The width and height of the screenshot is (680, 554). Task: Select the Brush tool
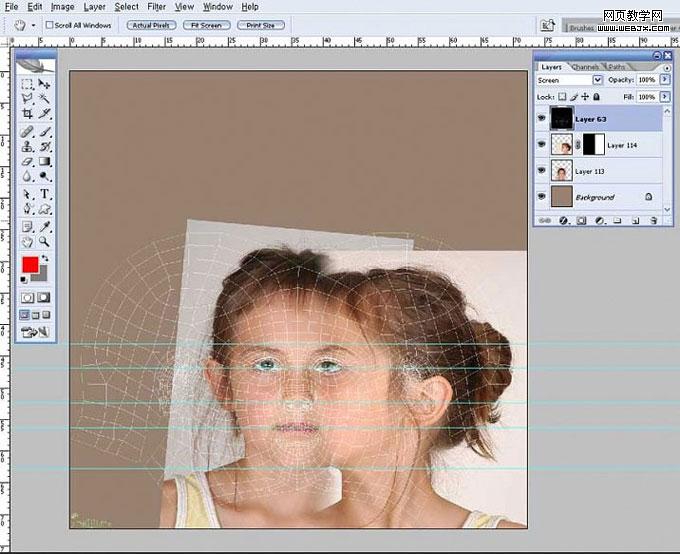pyautogui.click(x=44, y=131)
